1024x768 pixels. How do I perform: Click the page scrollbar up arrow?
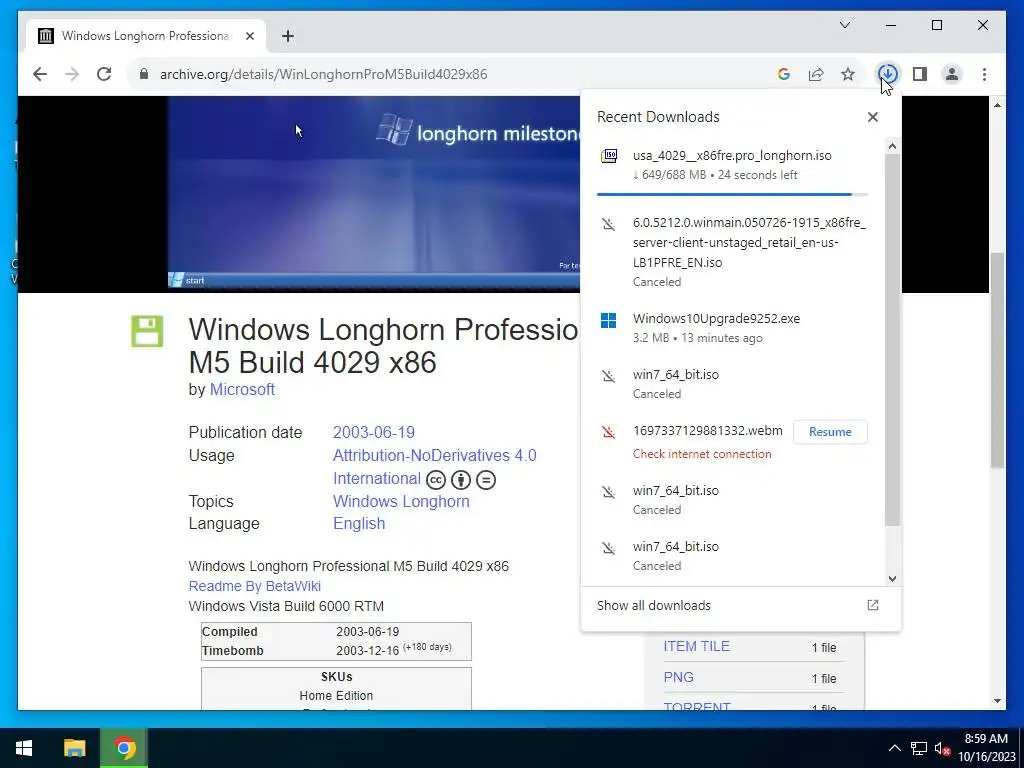coord(997,105)
